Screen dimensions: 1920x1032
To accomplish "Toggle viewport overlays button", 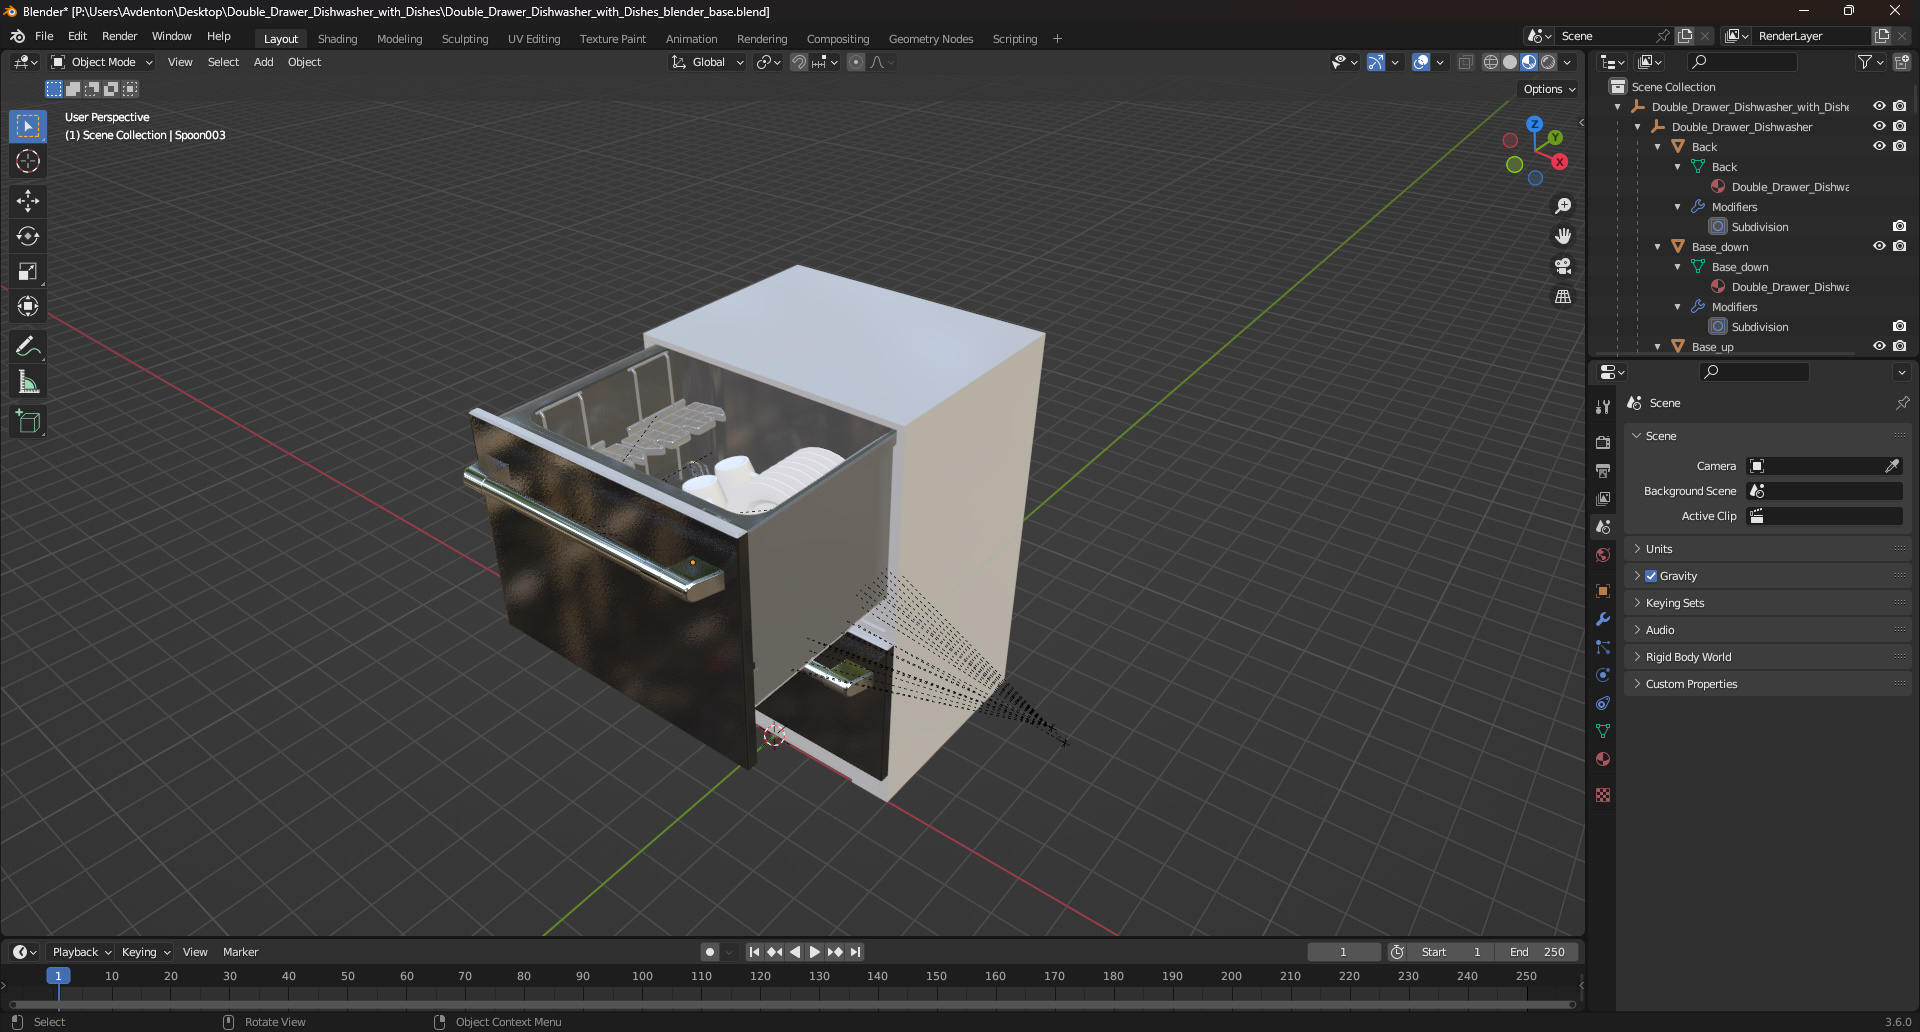I will coord(1421,62).
